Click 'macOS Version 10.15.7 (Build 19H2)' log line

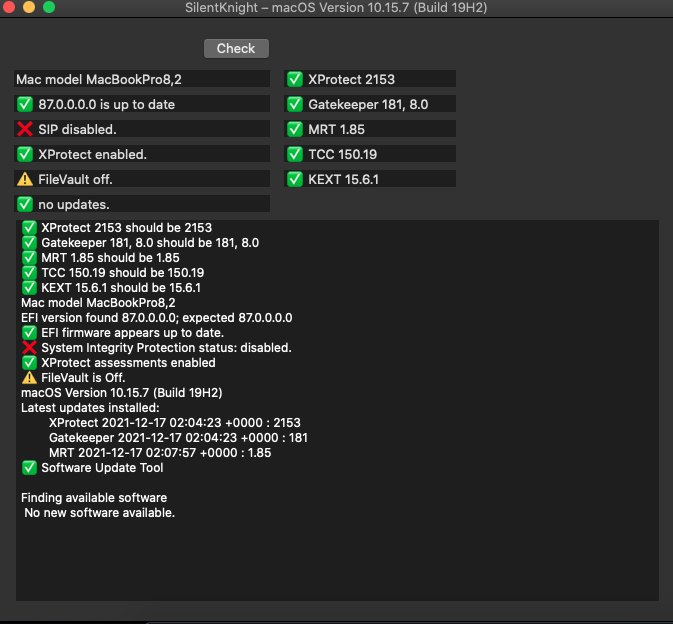(121, 393)
